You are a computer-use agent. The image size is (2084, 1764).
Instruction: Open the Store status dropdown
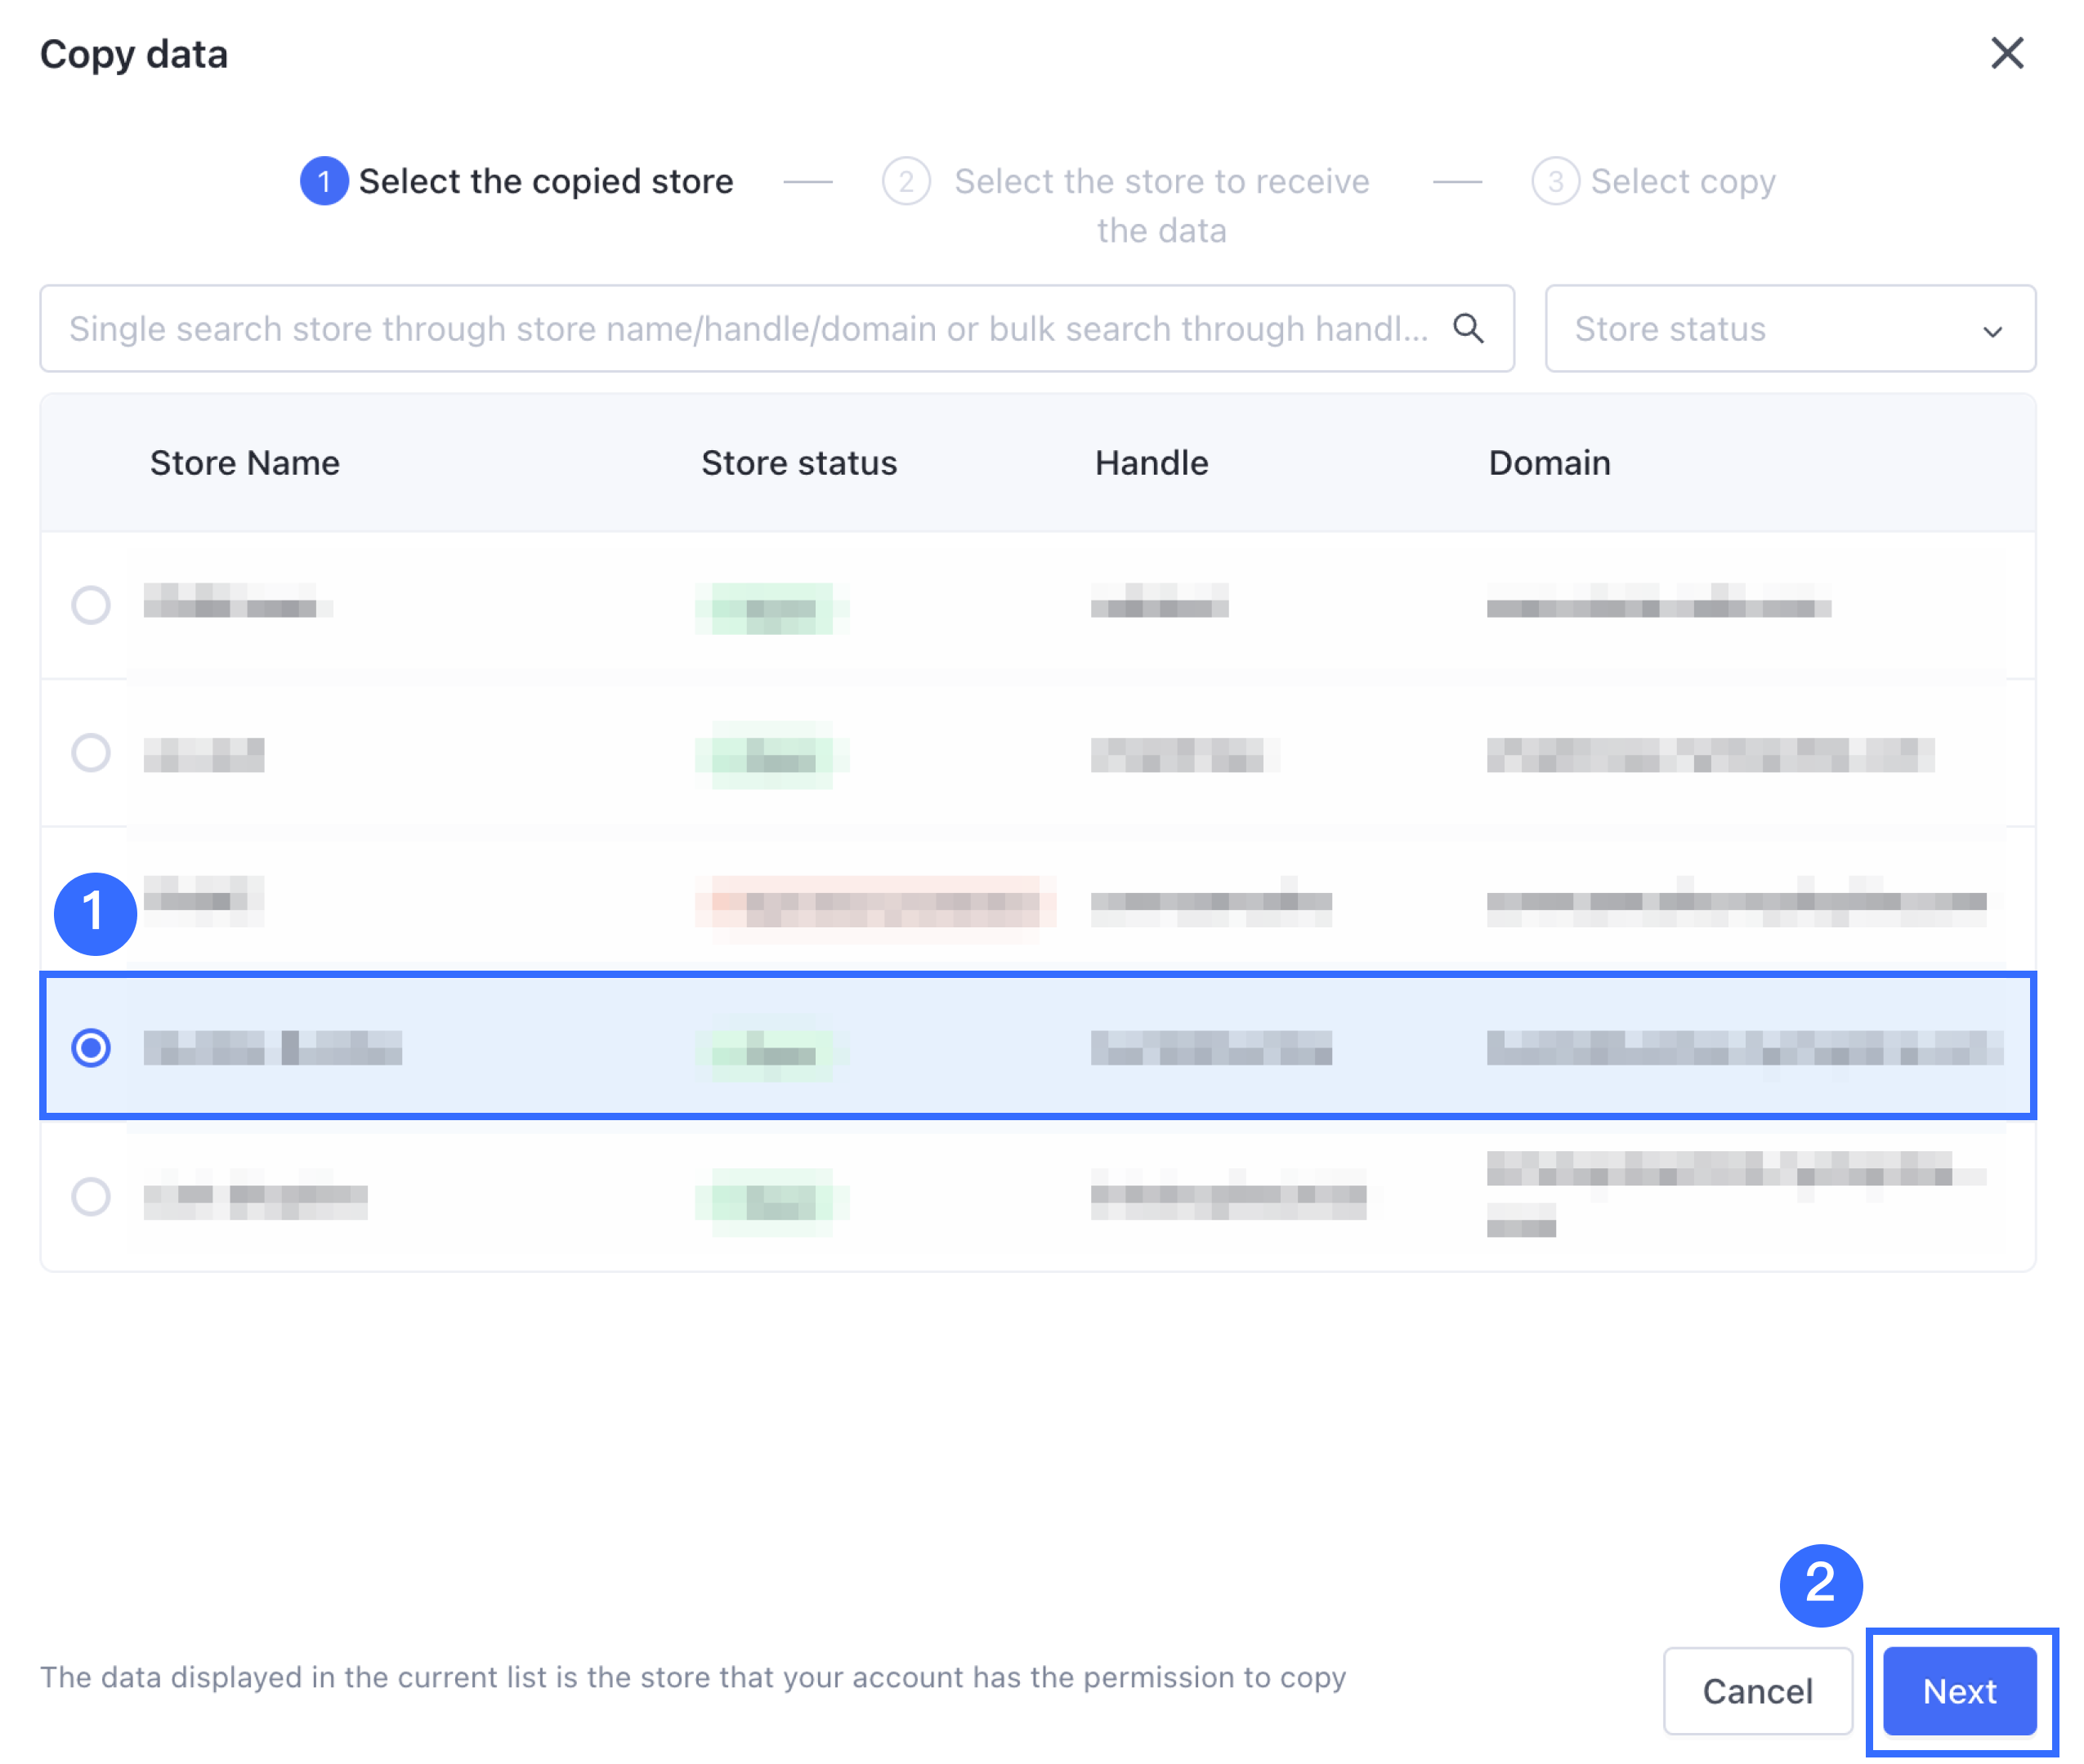(x=1760, y=329)
